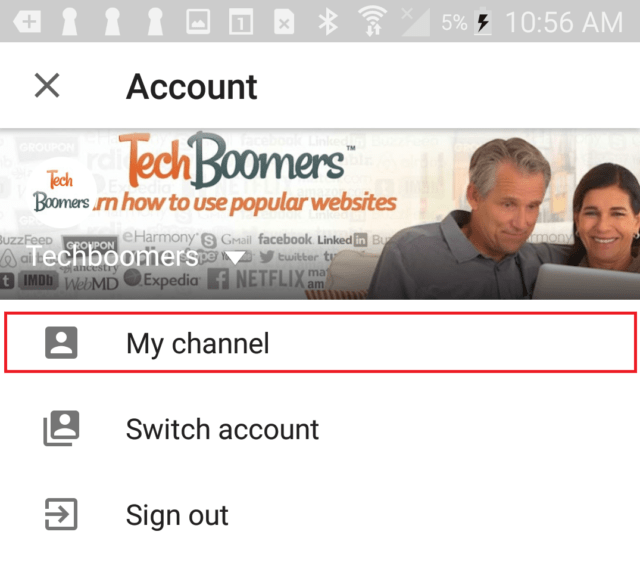
Task: Tap the leftmost plus notification icon
Action: tap(27, 22)
